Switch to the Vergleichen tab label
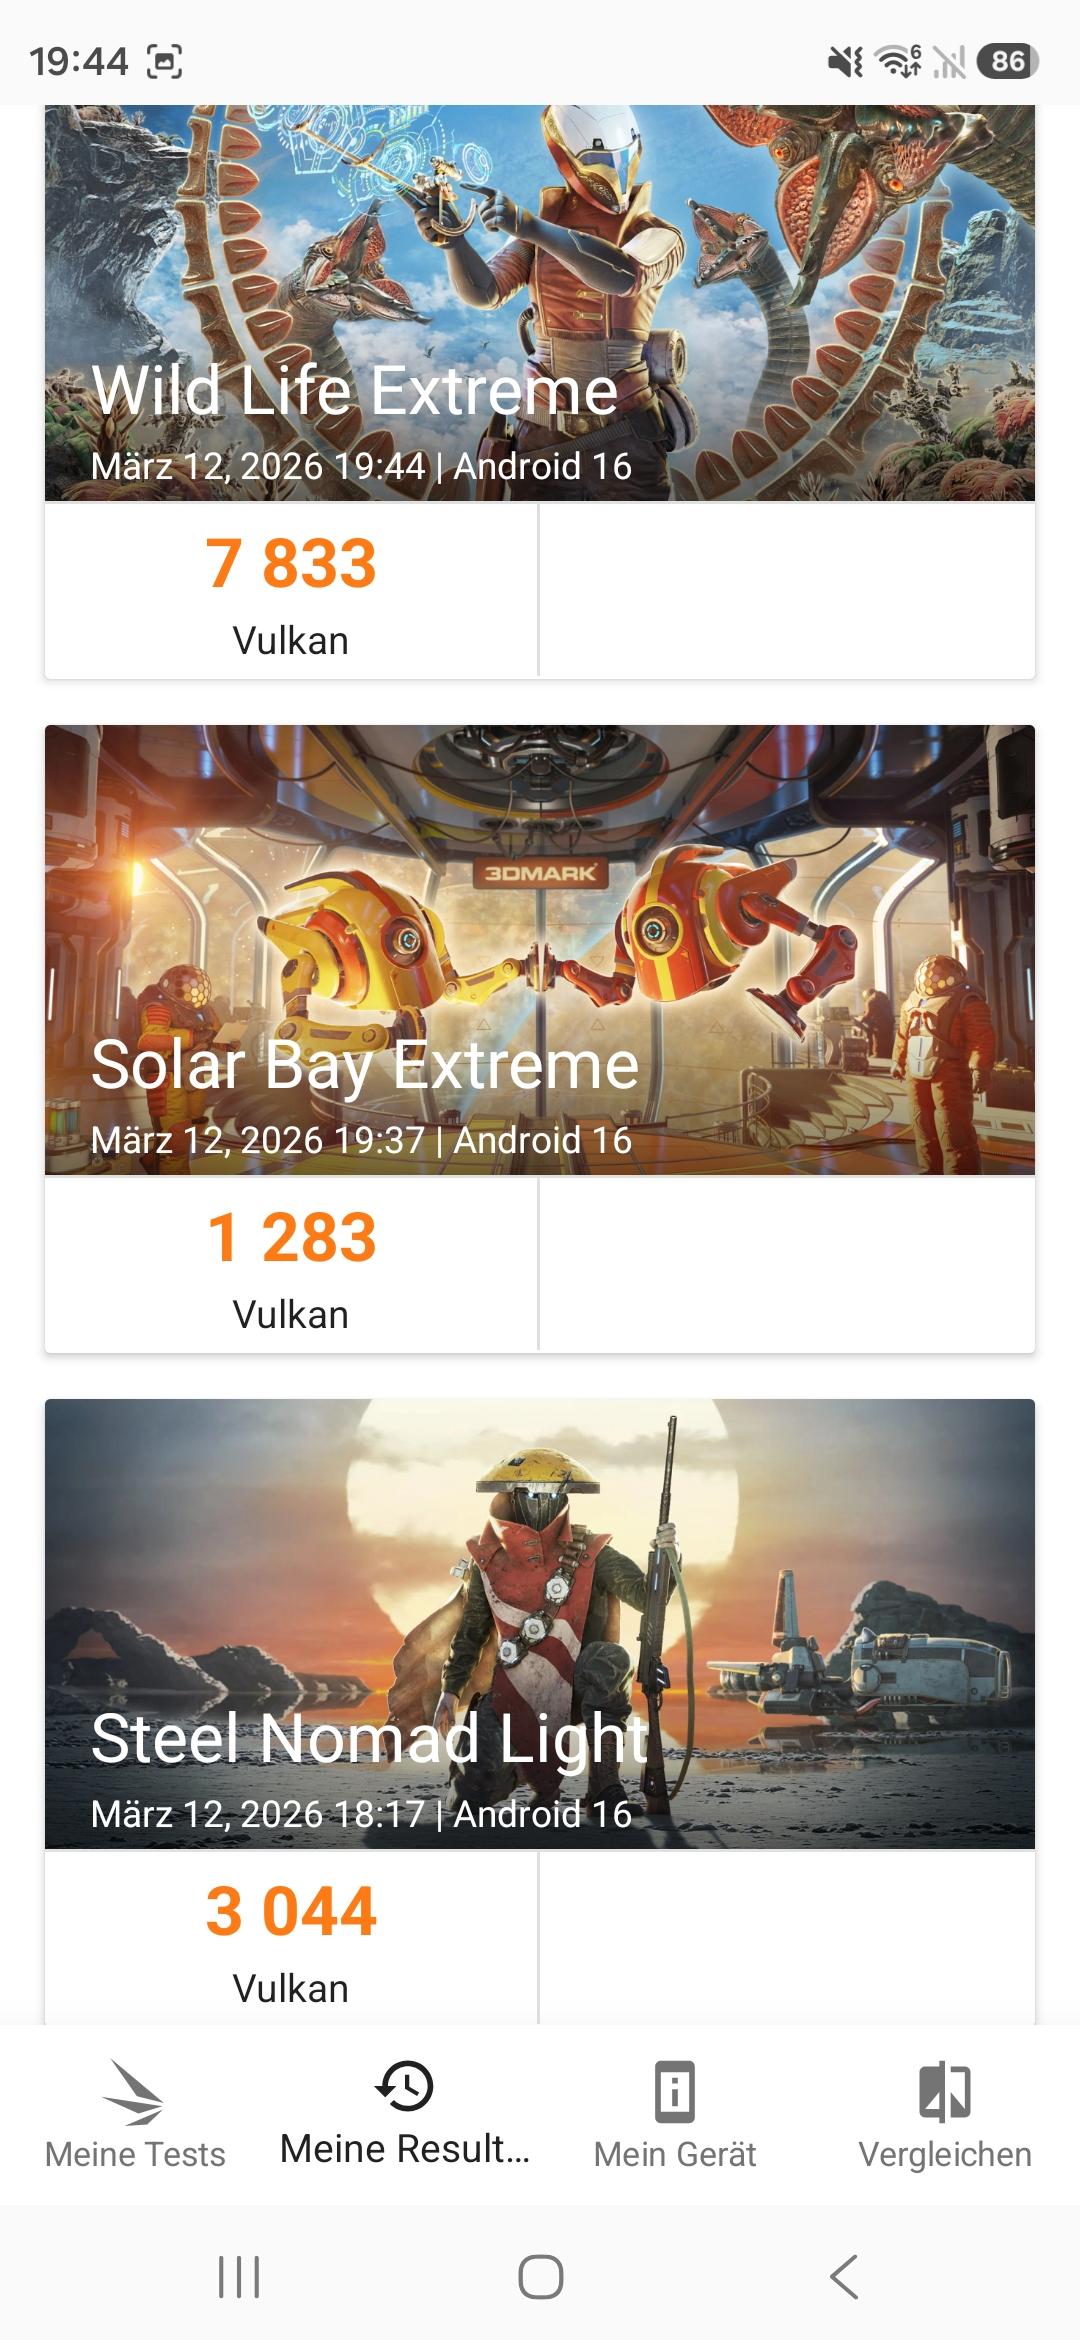 (945, 2154)
